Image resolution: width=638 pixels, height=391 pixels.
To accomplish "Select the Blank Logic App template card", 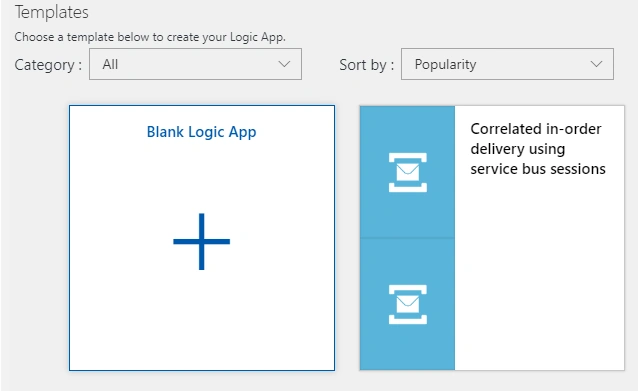I will click(202, 238).
